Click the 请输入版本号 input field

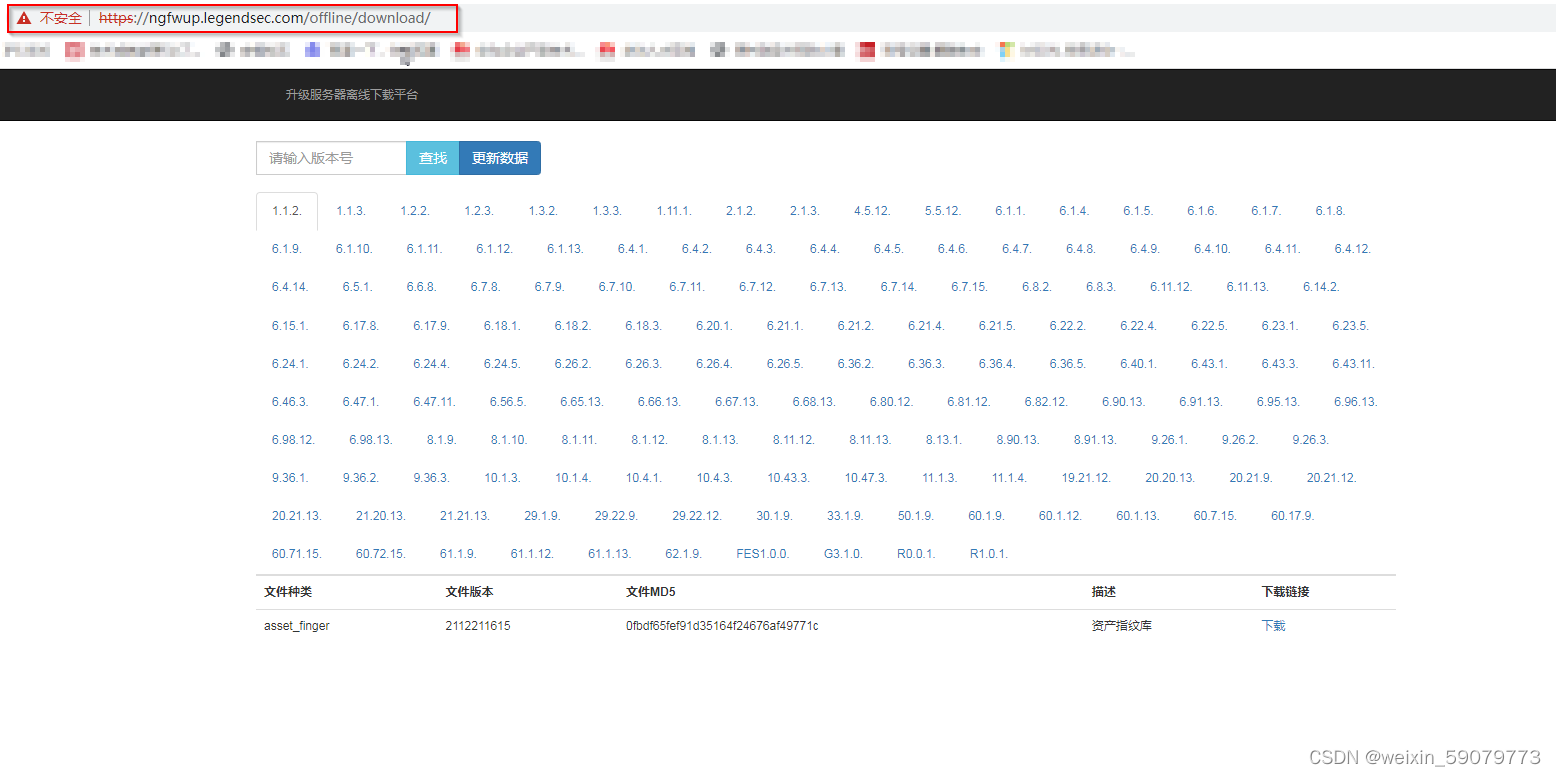[330, 158]
